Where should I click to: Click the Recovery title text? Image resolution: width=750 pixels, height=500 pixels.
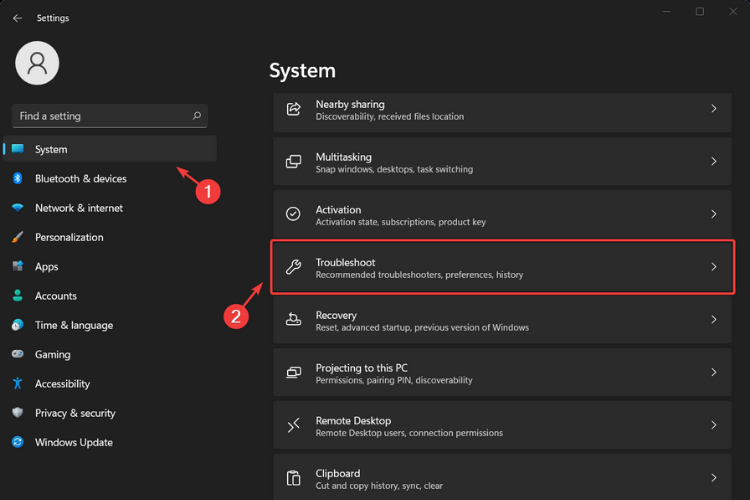(x=336, y=315)
